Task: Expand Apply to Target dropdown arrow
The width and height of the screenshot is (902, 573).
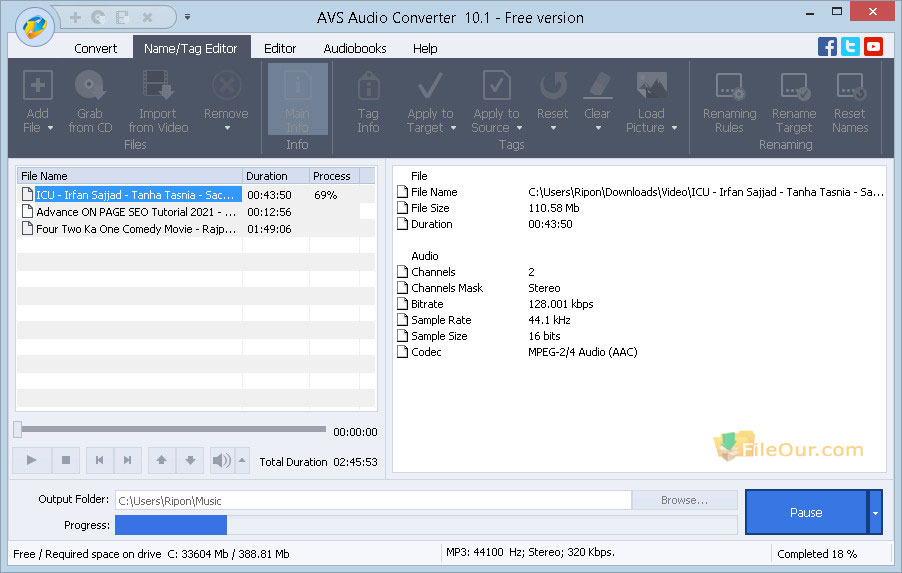Action: coord(453,128)
